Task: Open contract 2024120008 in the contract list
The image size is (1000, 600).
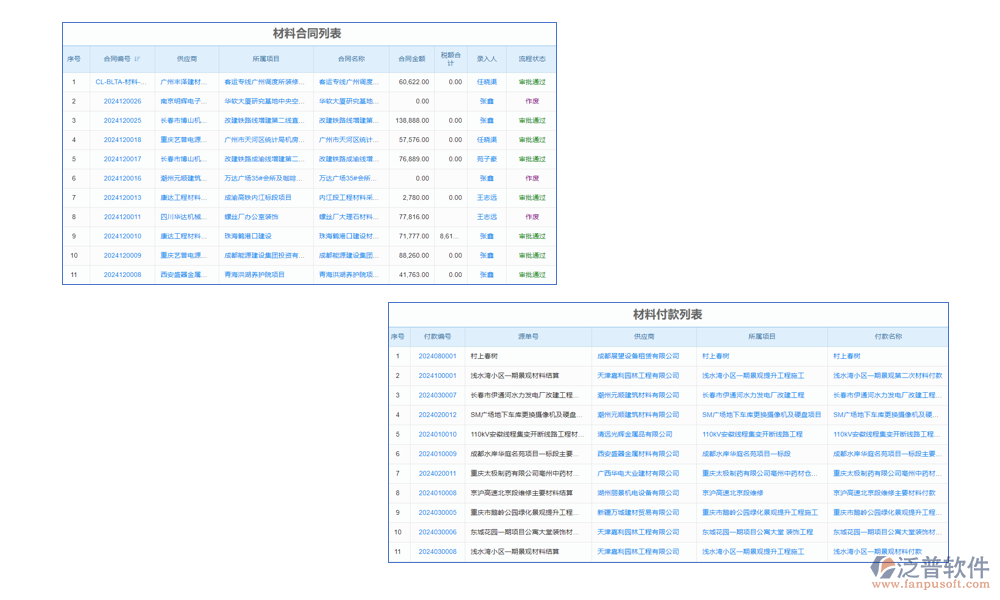Action: (x=122, y=274)
